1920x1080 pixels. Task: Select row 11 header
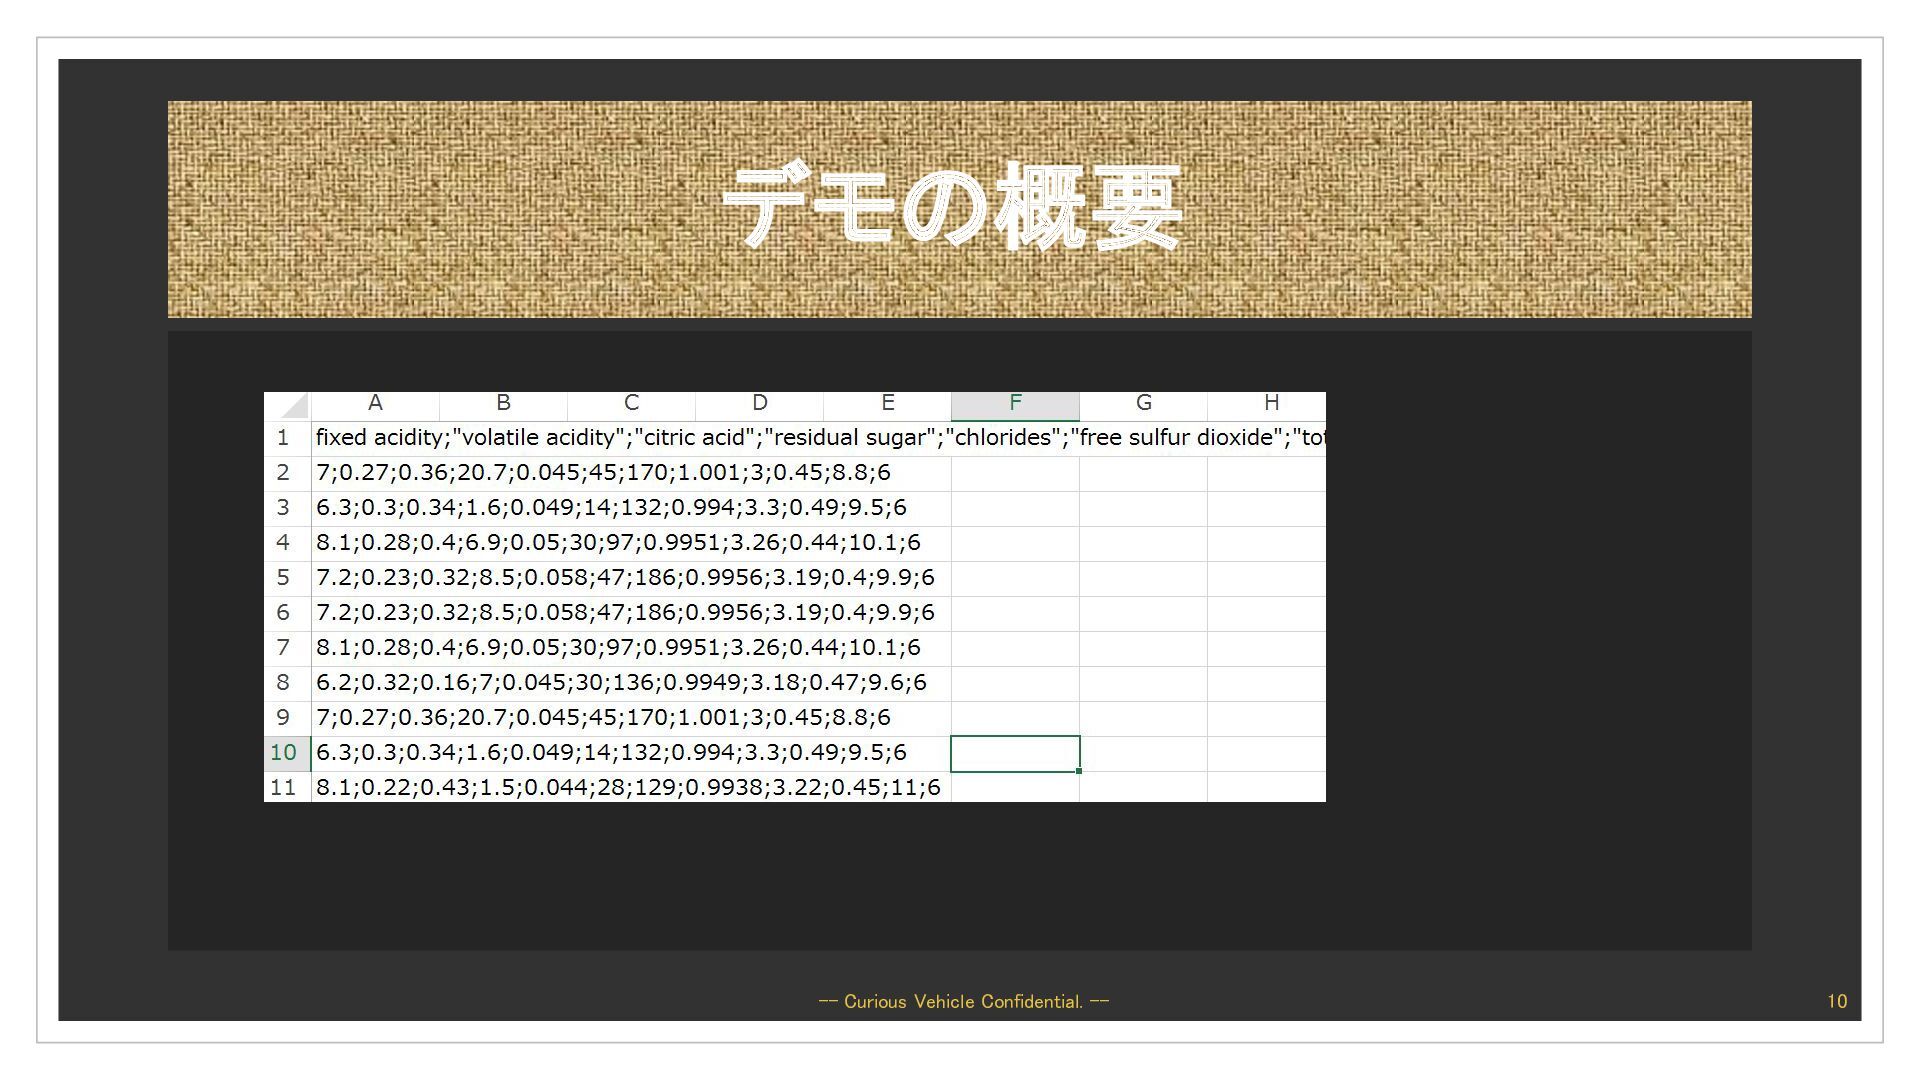point(284,788)
